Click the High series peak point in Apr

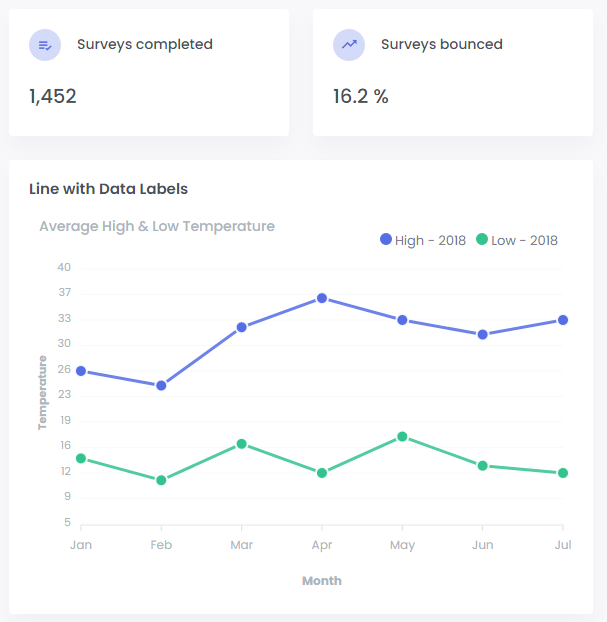point(322,298)
